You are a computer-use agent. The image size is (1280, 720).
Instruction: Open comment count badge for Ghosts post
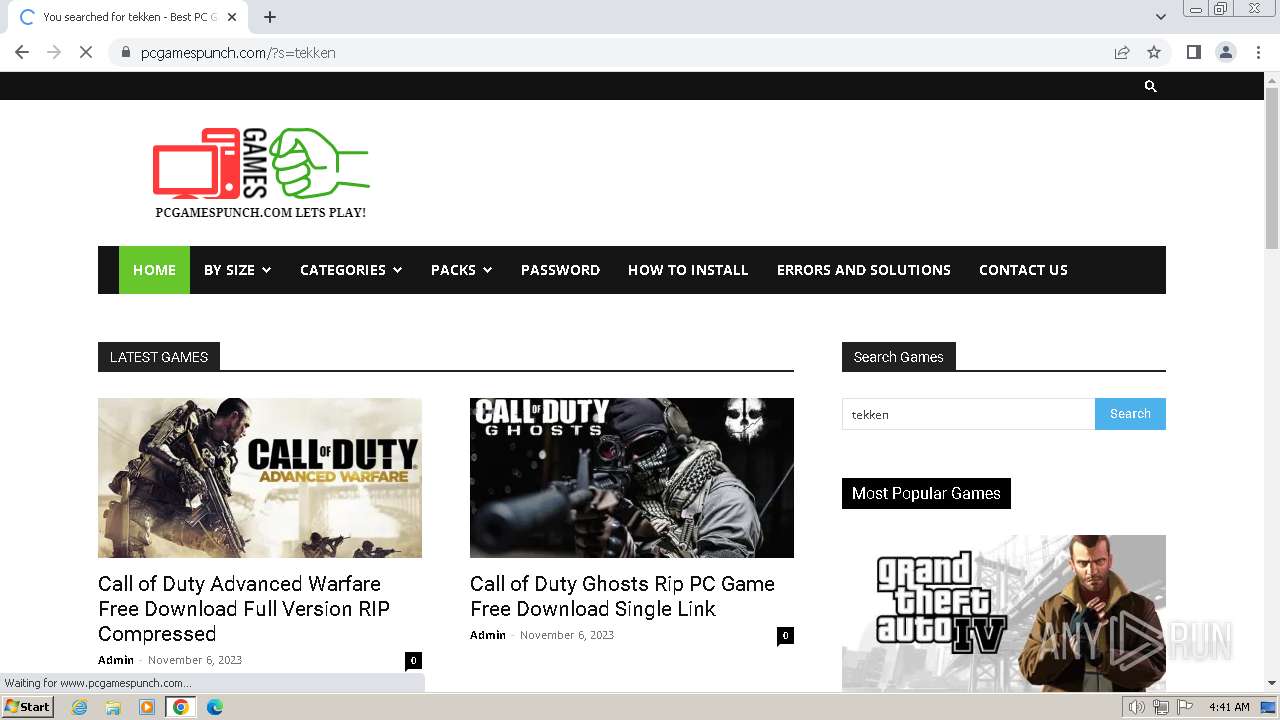785,635
